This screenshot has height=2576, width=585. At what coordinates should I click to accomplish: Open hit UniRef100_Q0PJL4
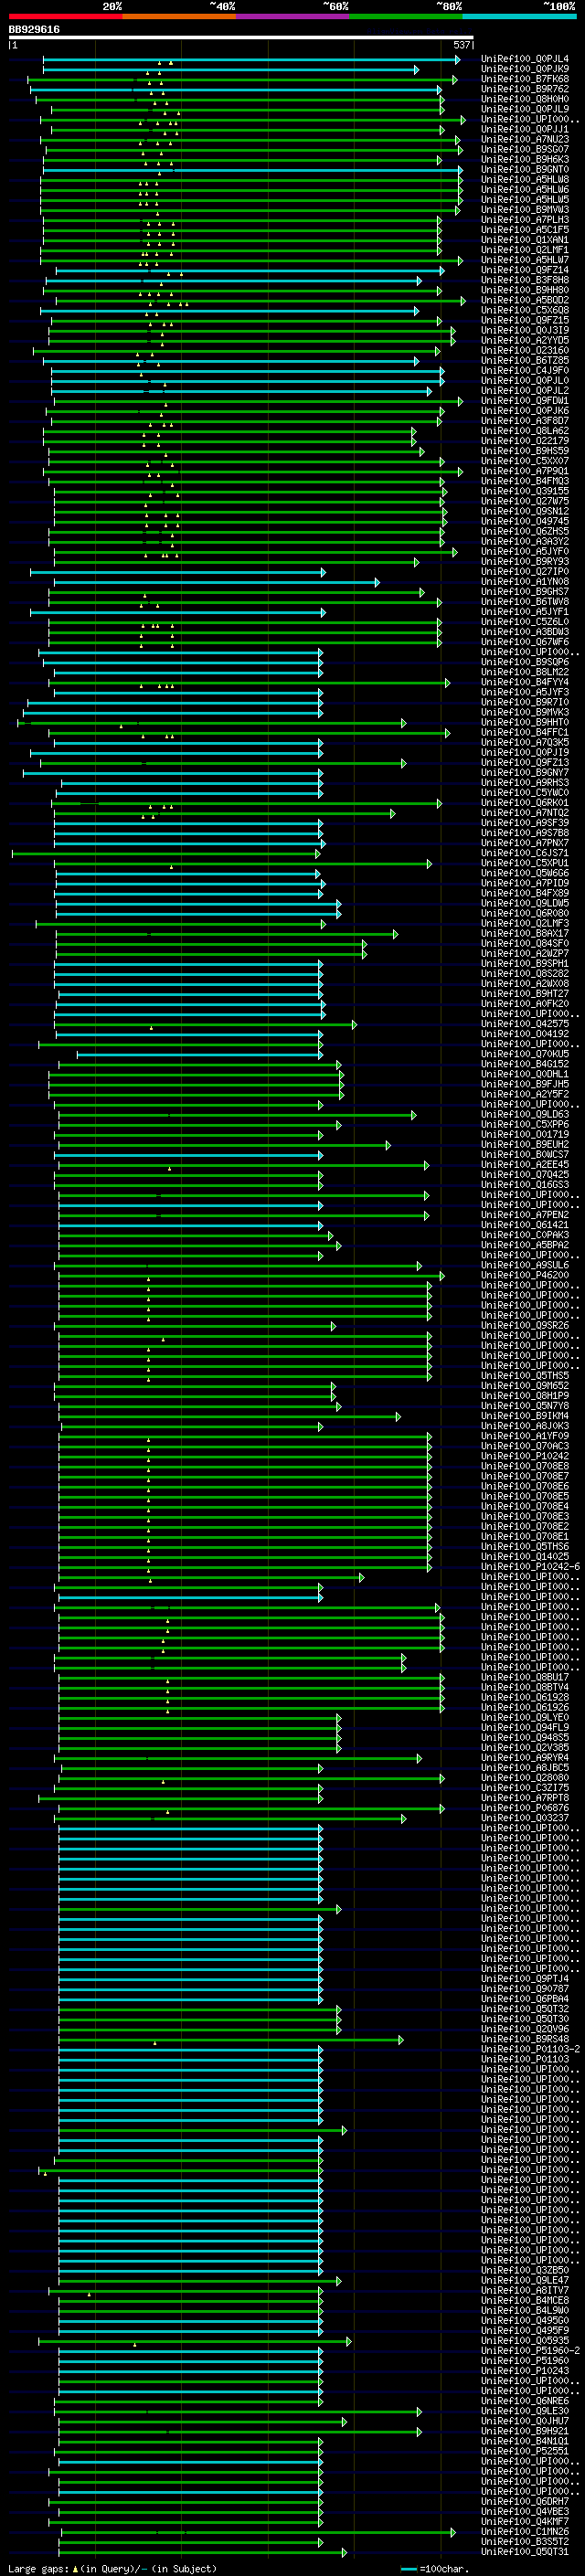click(525, 59)
